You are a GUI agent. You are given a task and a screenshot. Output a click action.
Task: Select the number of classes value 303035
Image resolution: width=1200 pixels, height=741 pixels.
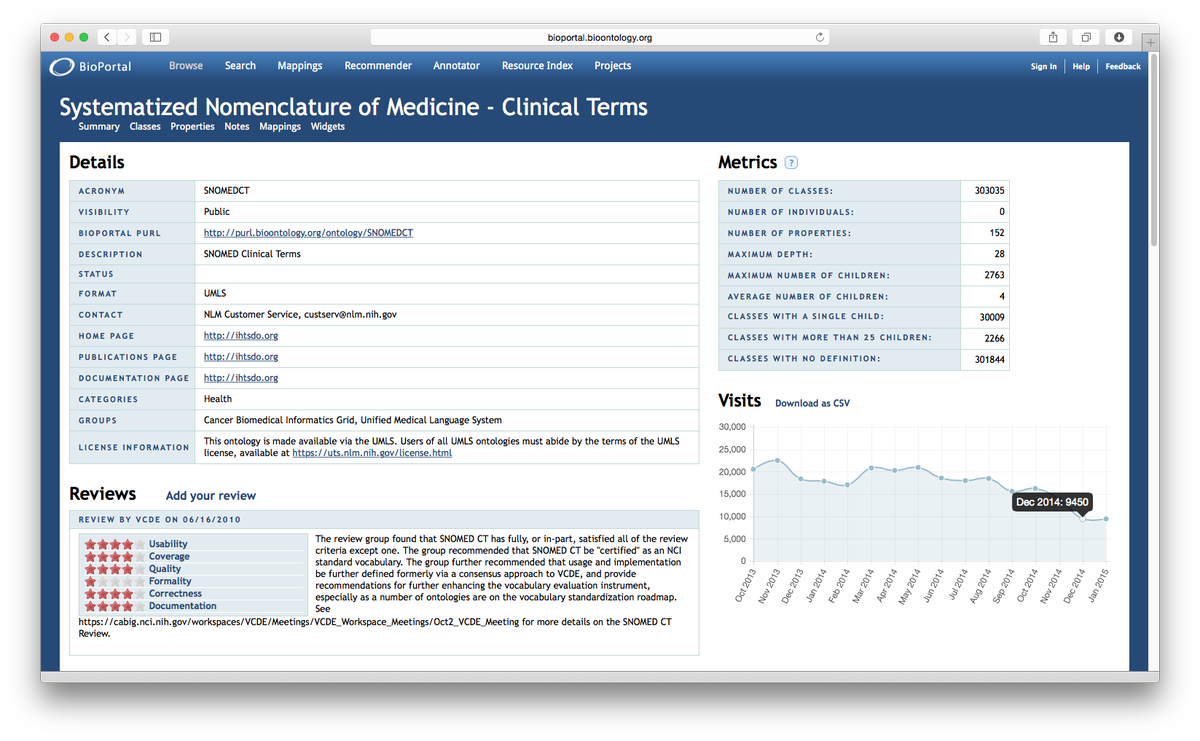click(990, 190)
